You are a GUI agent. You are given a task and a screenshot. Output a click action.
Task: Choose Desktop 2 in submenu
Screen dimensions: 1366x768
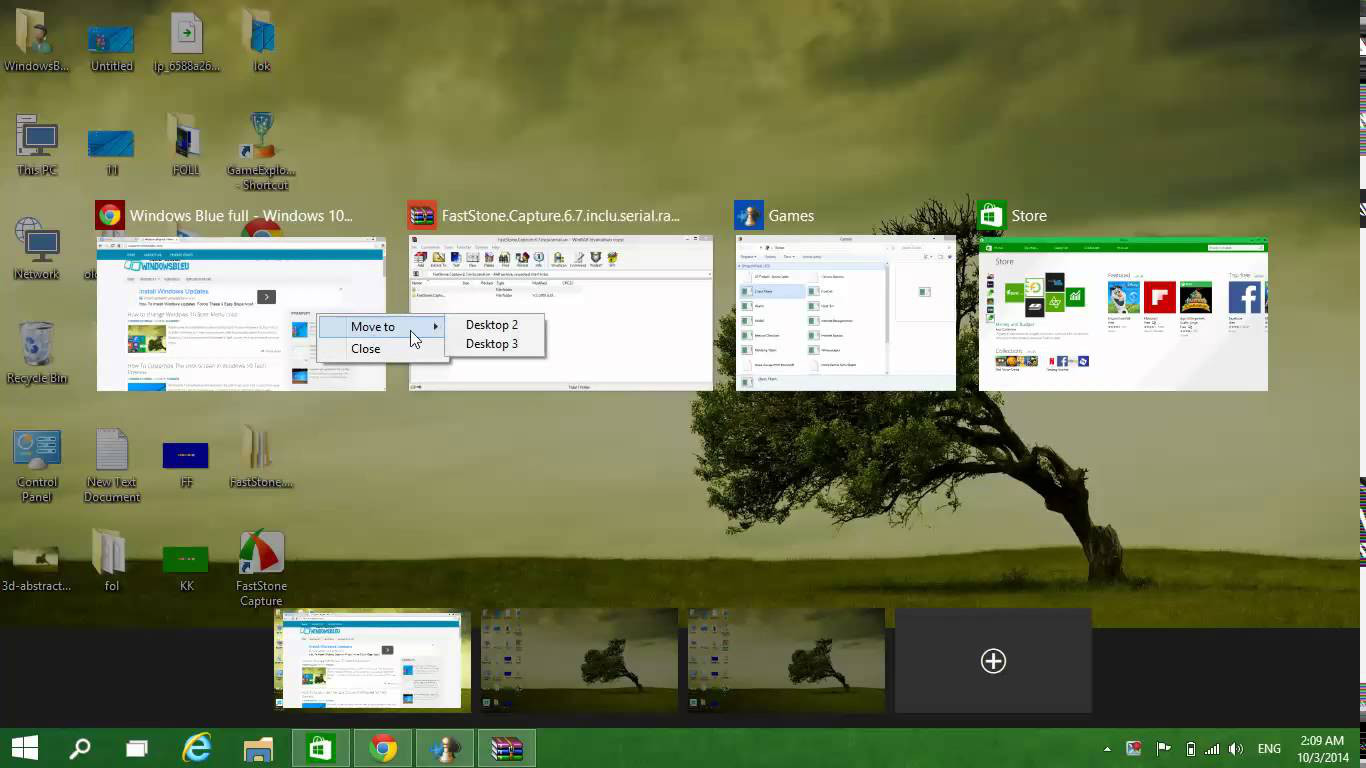(x=492, y=325)
